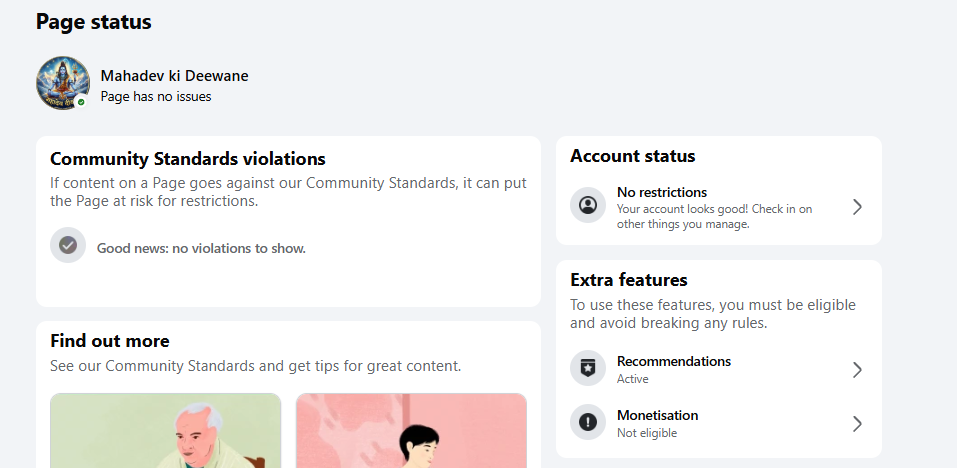
Task: Expand the Monetisation chevron arrow
Action: 858,423
